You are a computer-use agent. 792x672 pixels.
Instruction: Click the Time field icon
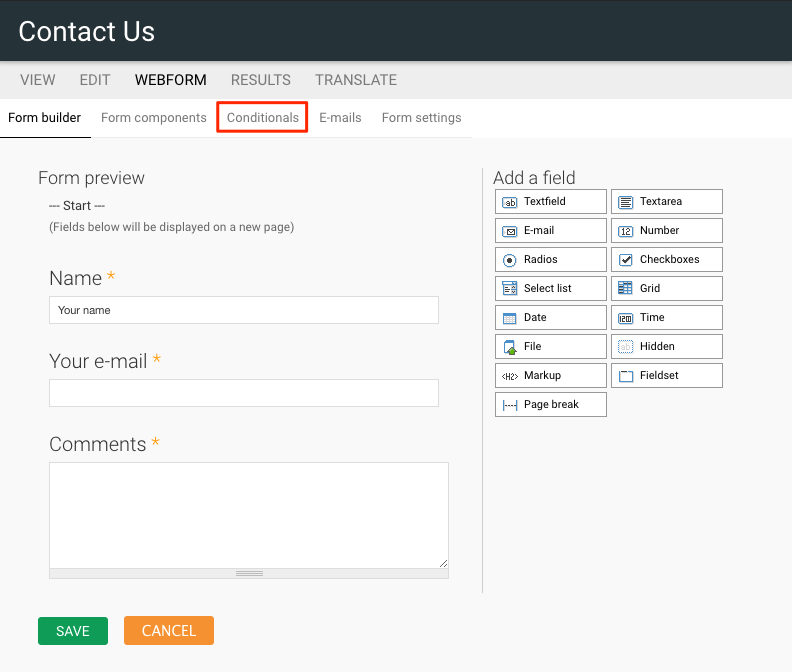[x=626, y=318]
